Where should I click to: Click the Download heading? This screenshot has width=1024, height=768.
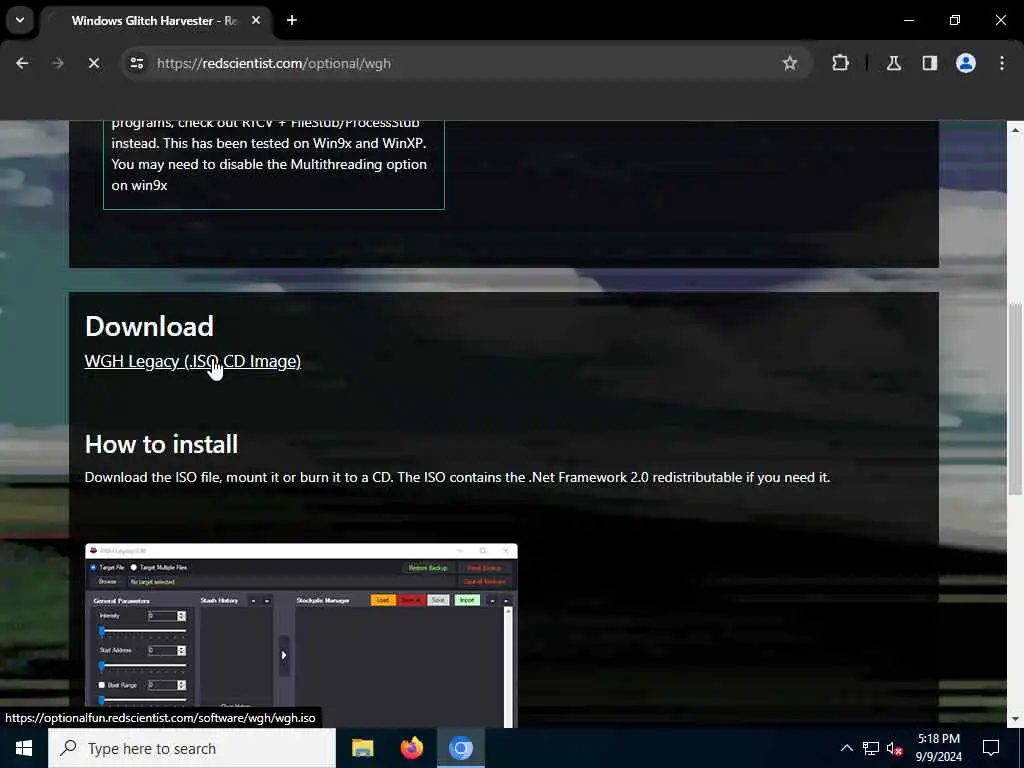150,327
